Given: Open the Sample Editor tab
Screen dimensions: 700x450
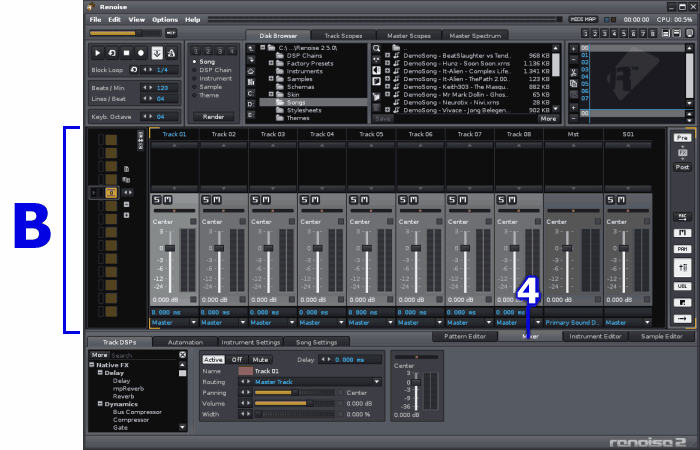Looking at the screenshot, I should [x=662, y=337].
